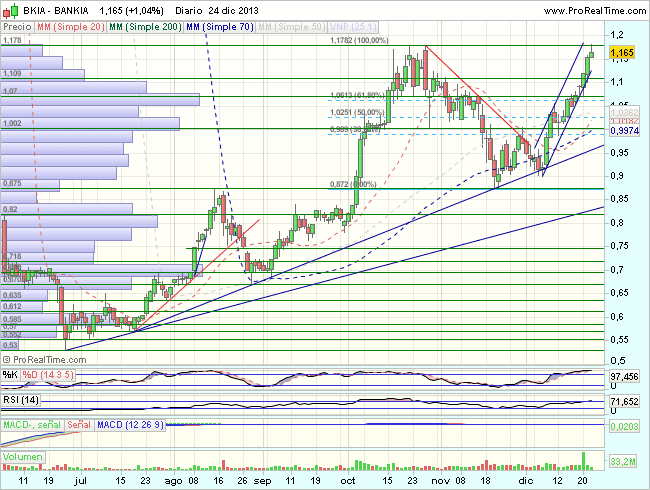
Task: Click the 0,718 support level label
Action: (x=12, y=257)
